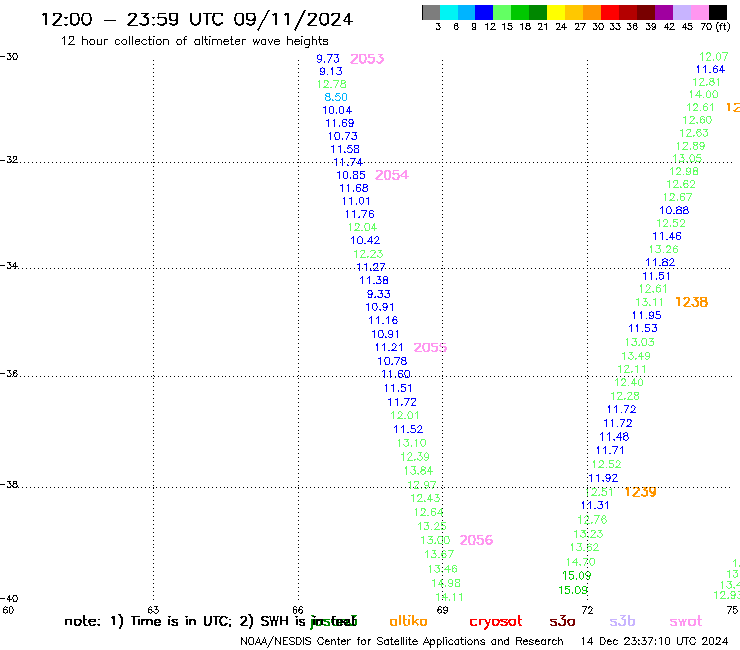The height and width of the screenshot is (650, 740).
Task: Click the note 'Time is in UTC'
Action: click(x=181, y=621)
